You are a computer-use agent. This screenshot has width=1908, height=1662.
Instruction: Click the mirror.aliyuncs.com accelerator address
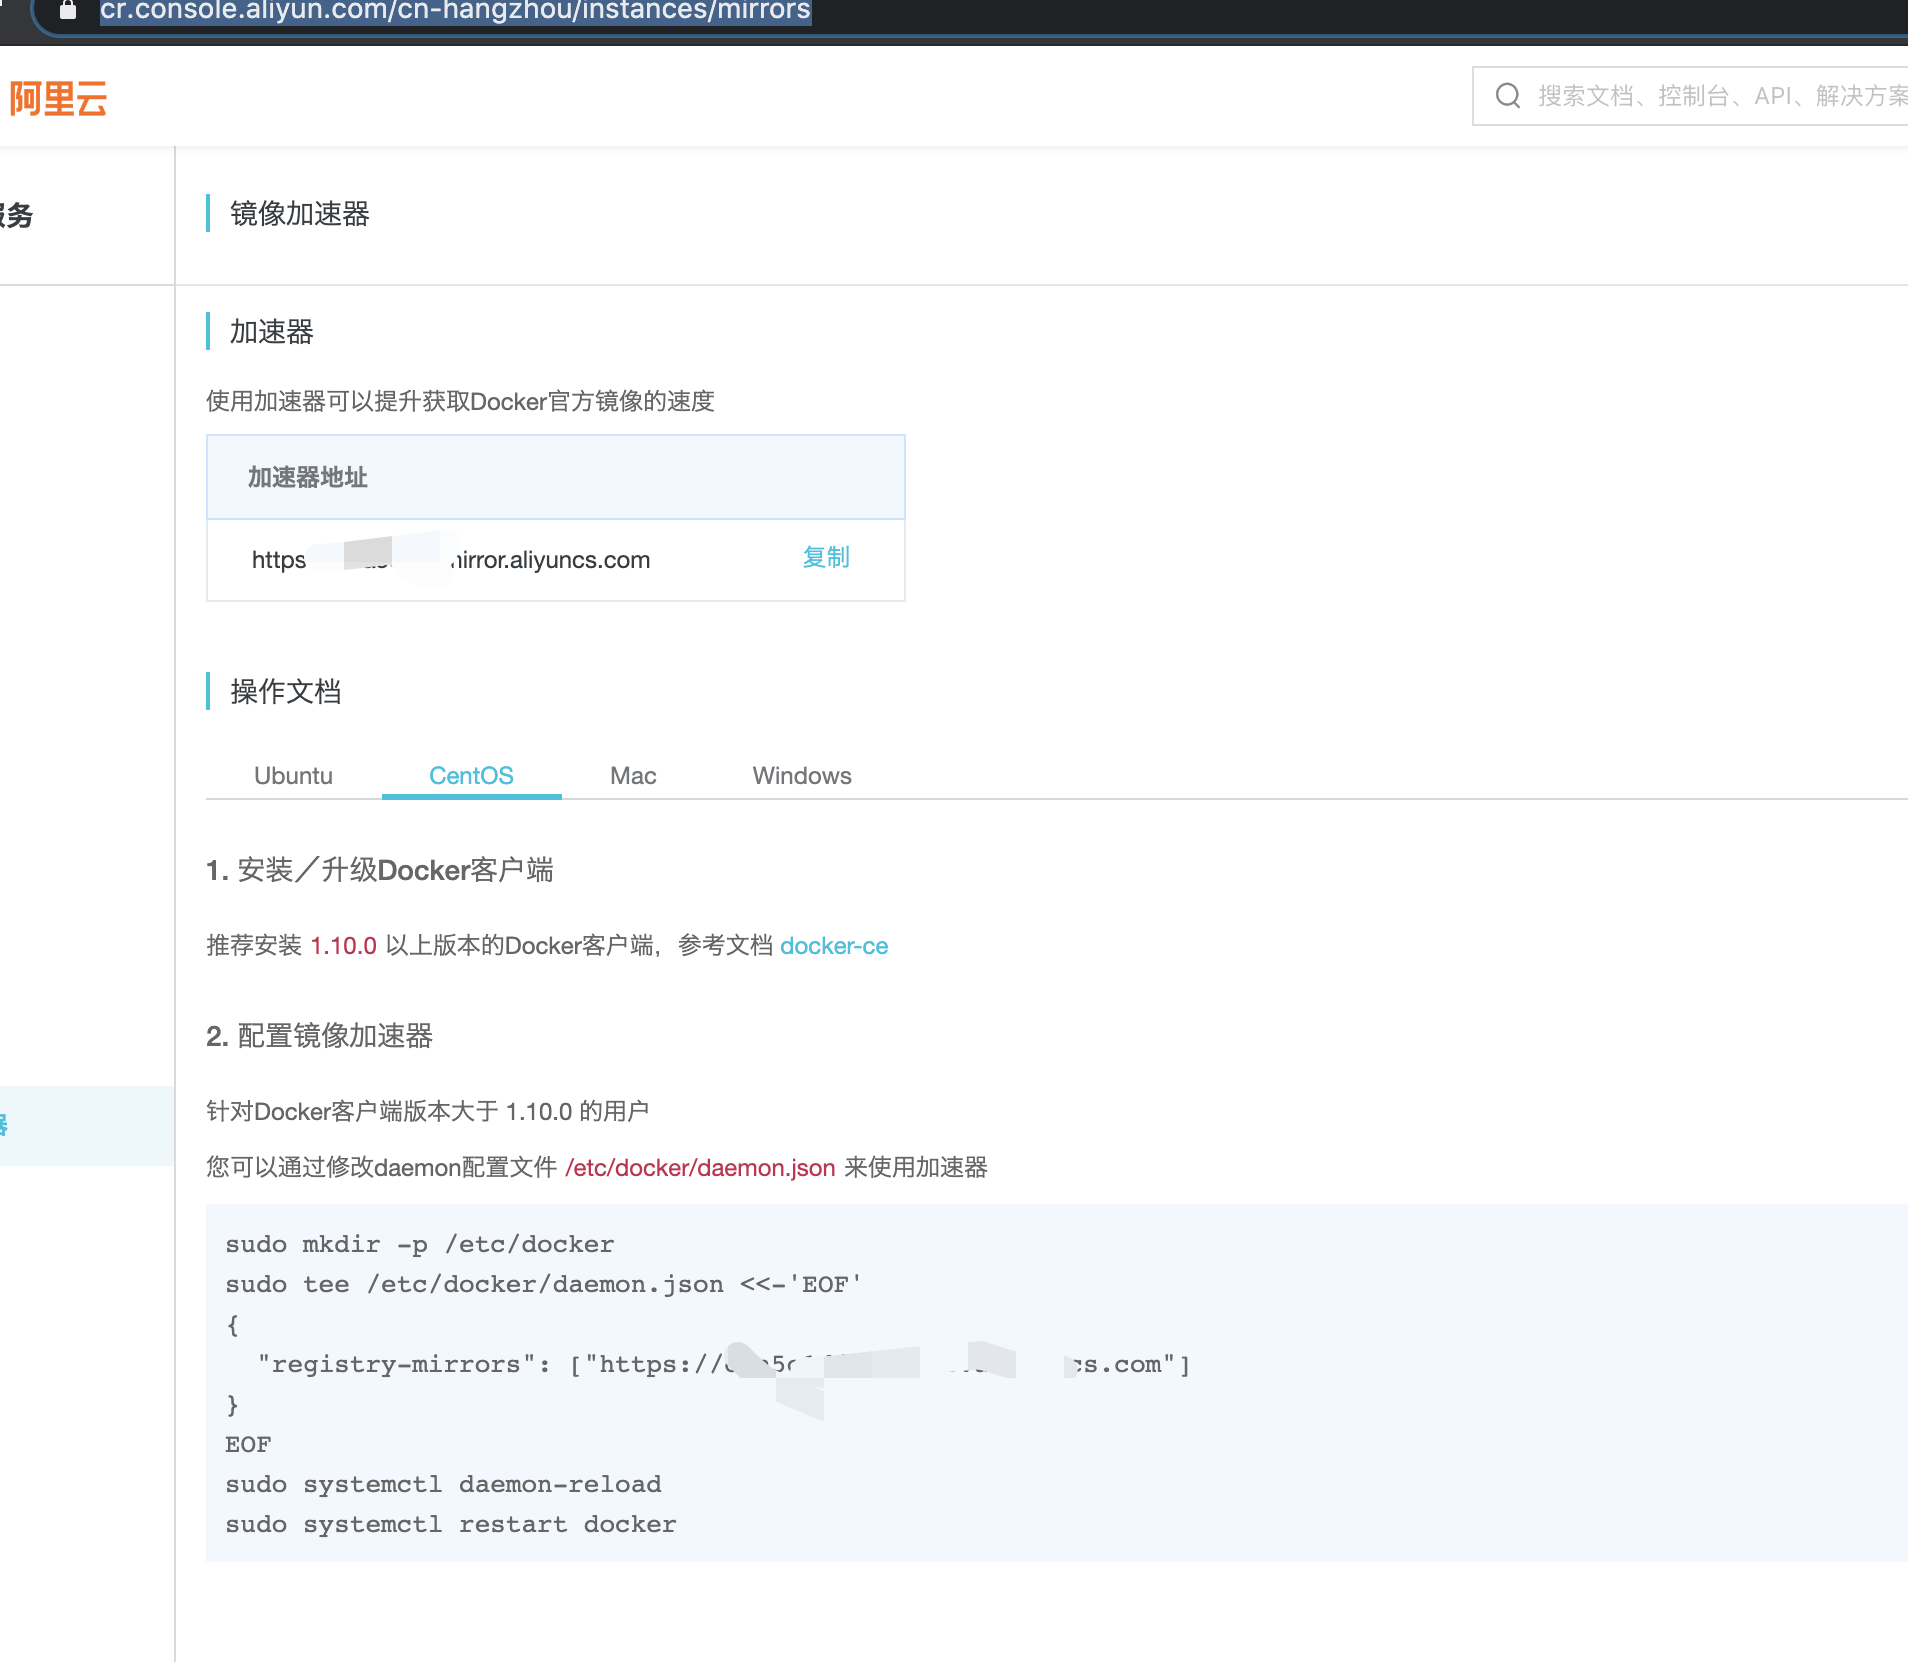coord(451,560)
